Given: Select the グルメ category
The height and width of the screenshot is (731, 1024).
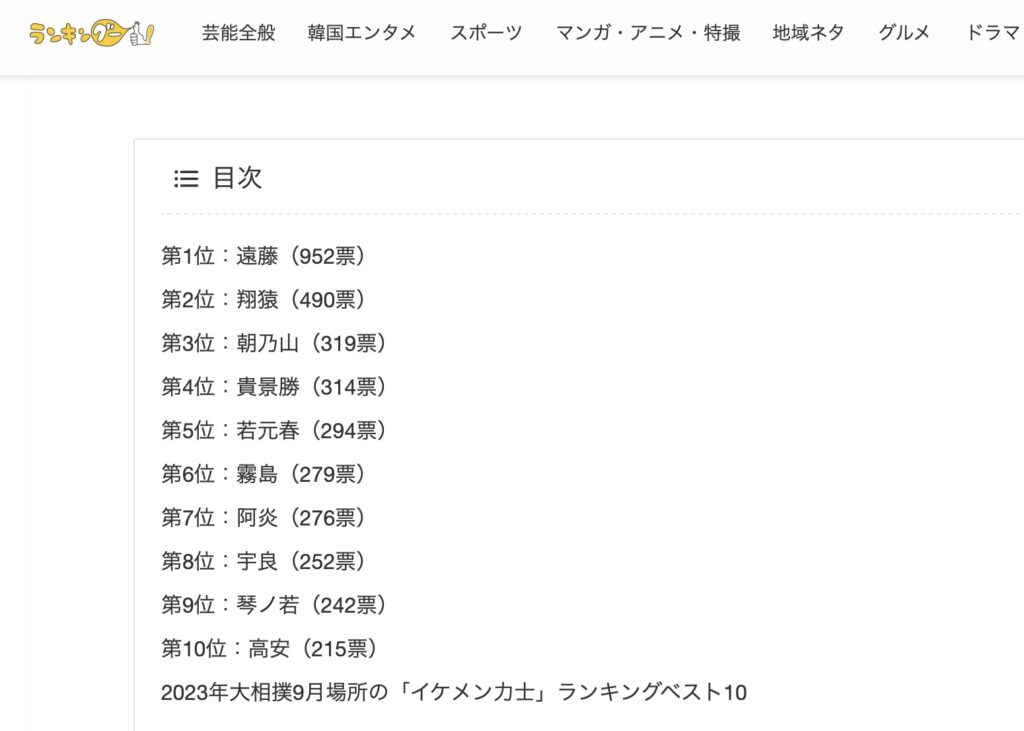Looking at the screenshot, I should (x=904, y=33).
